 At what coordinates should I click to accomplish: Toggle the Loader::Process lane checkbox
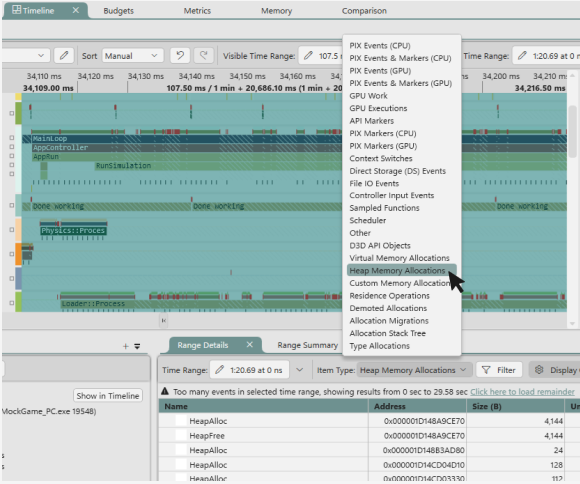(x=12, y=303)
